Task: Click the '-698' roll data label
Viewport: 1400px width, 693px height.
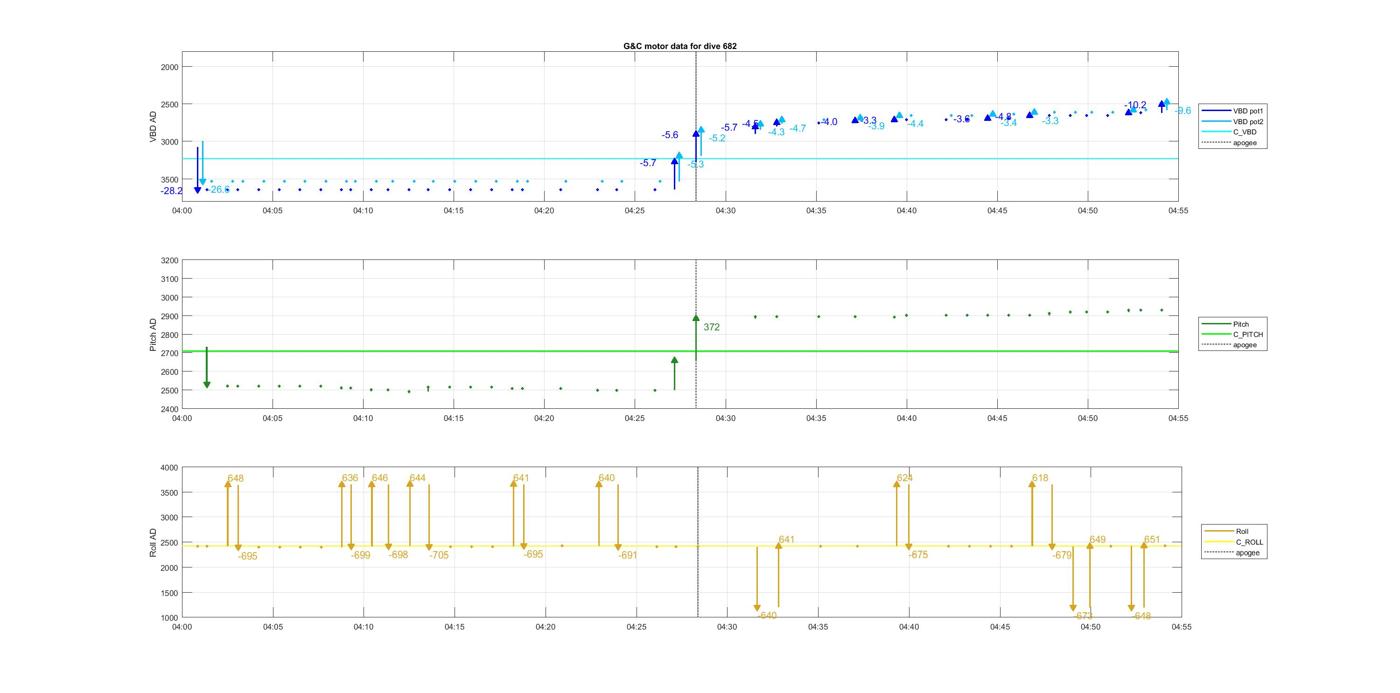Action: point(399,555)
